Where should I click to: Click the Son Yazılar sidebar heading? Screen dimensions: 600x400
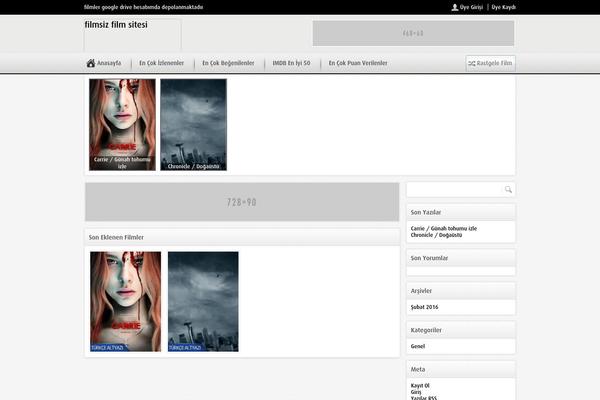pyautogui.click(x=426, y=212)
